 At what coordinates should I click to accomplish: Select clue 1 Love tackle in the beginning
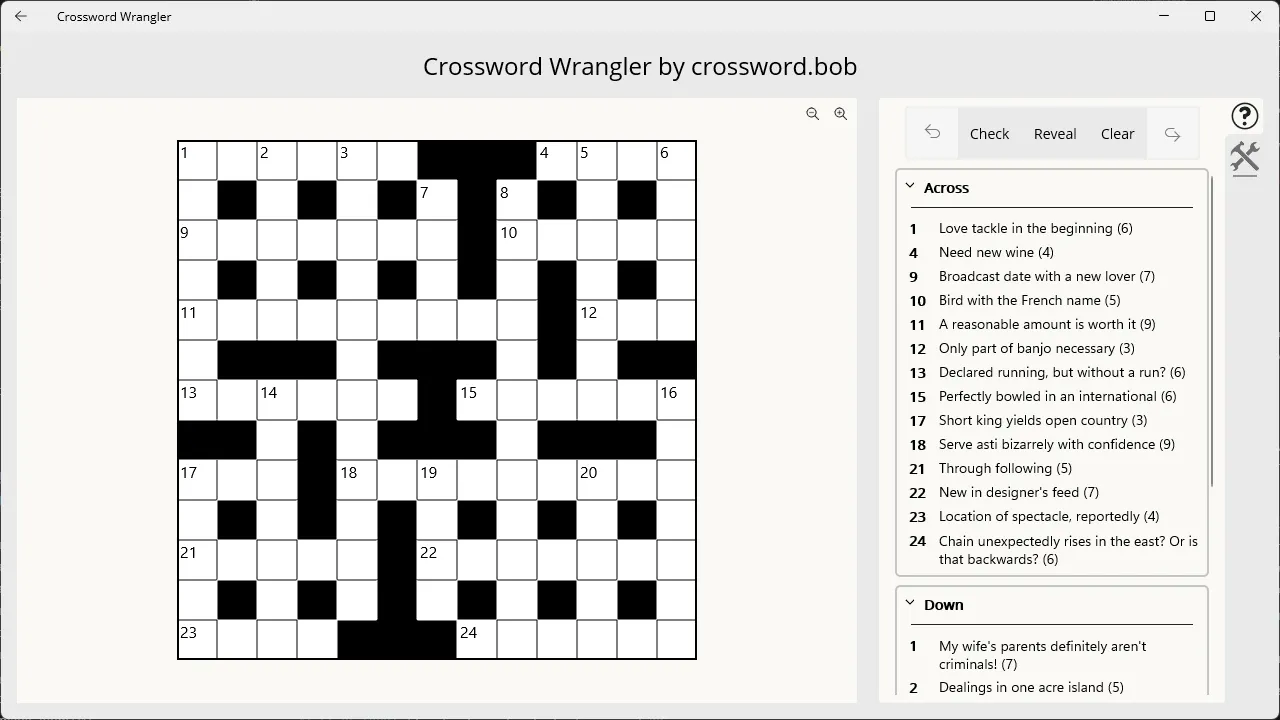coord(1051,228)
